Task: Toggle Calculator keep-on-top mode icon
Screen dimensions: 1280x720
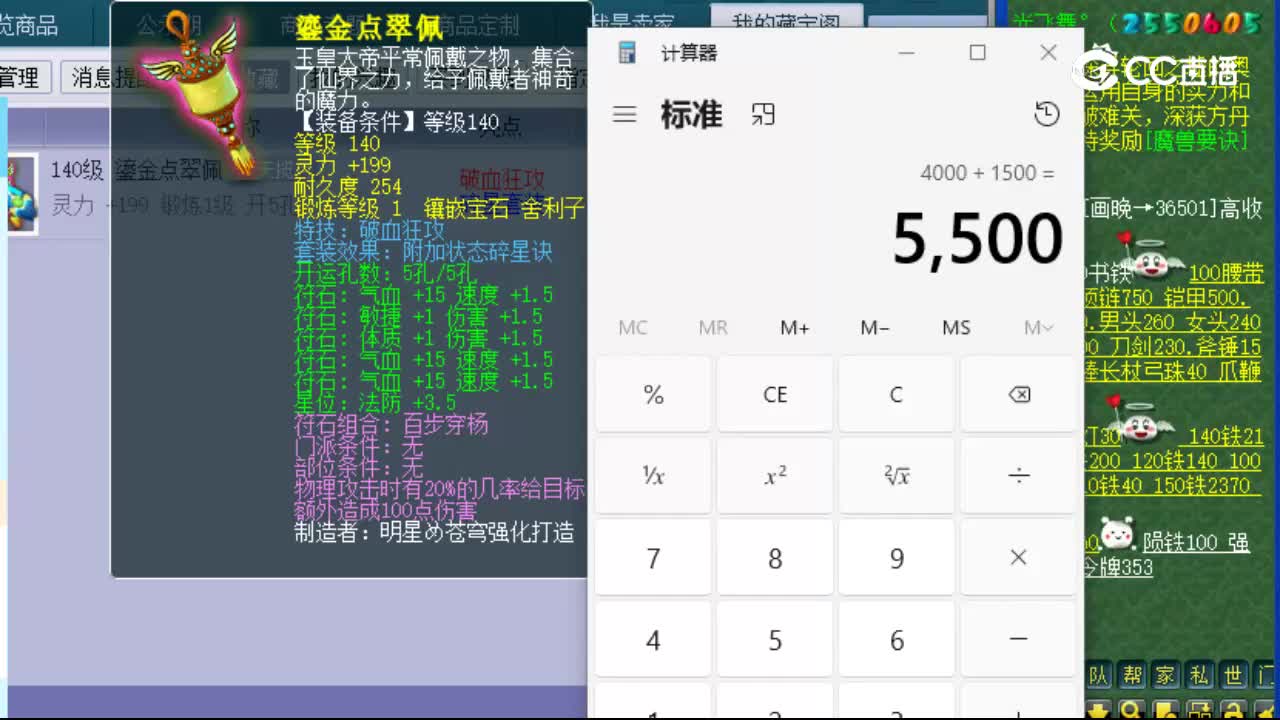Action: point(763,115)
